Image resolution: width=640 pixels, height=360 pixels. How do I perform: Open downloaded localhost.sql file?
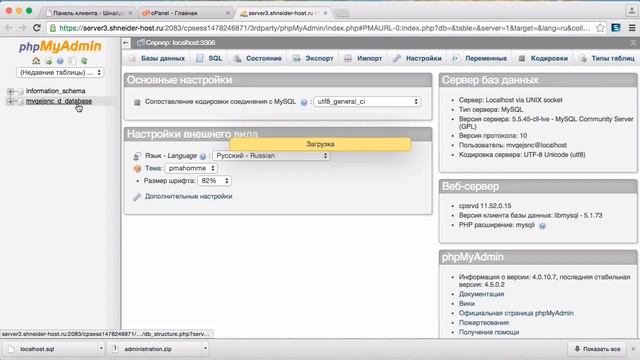click(x=51, y=349)
